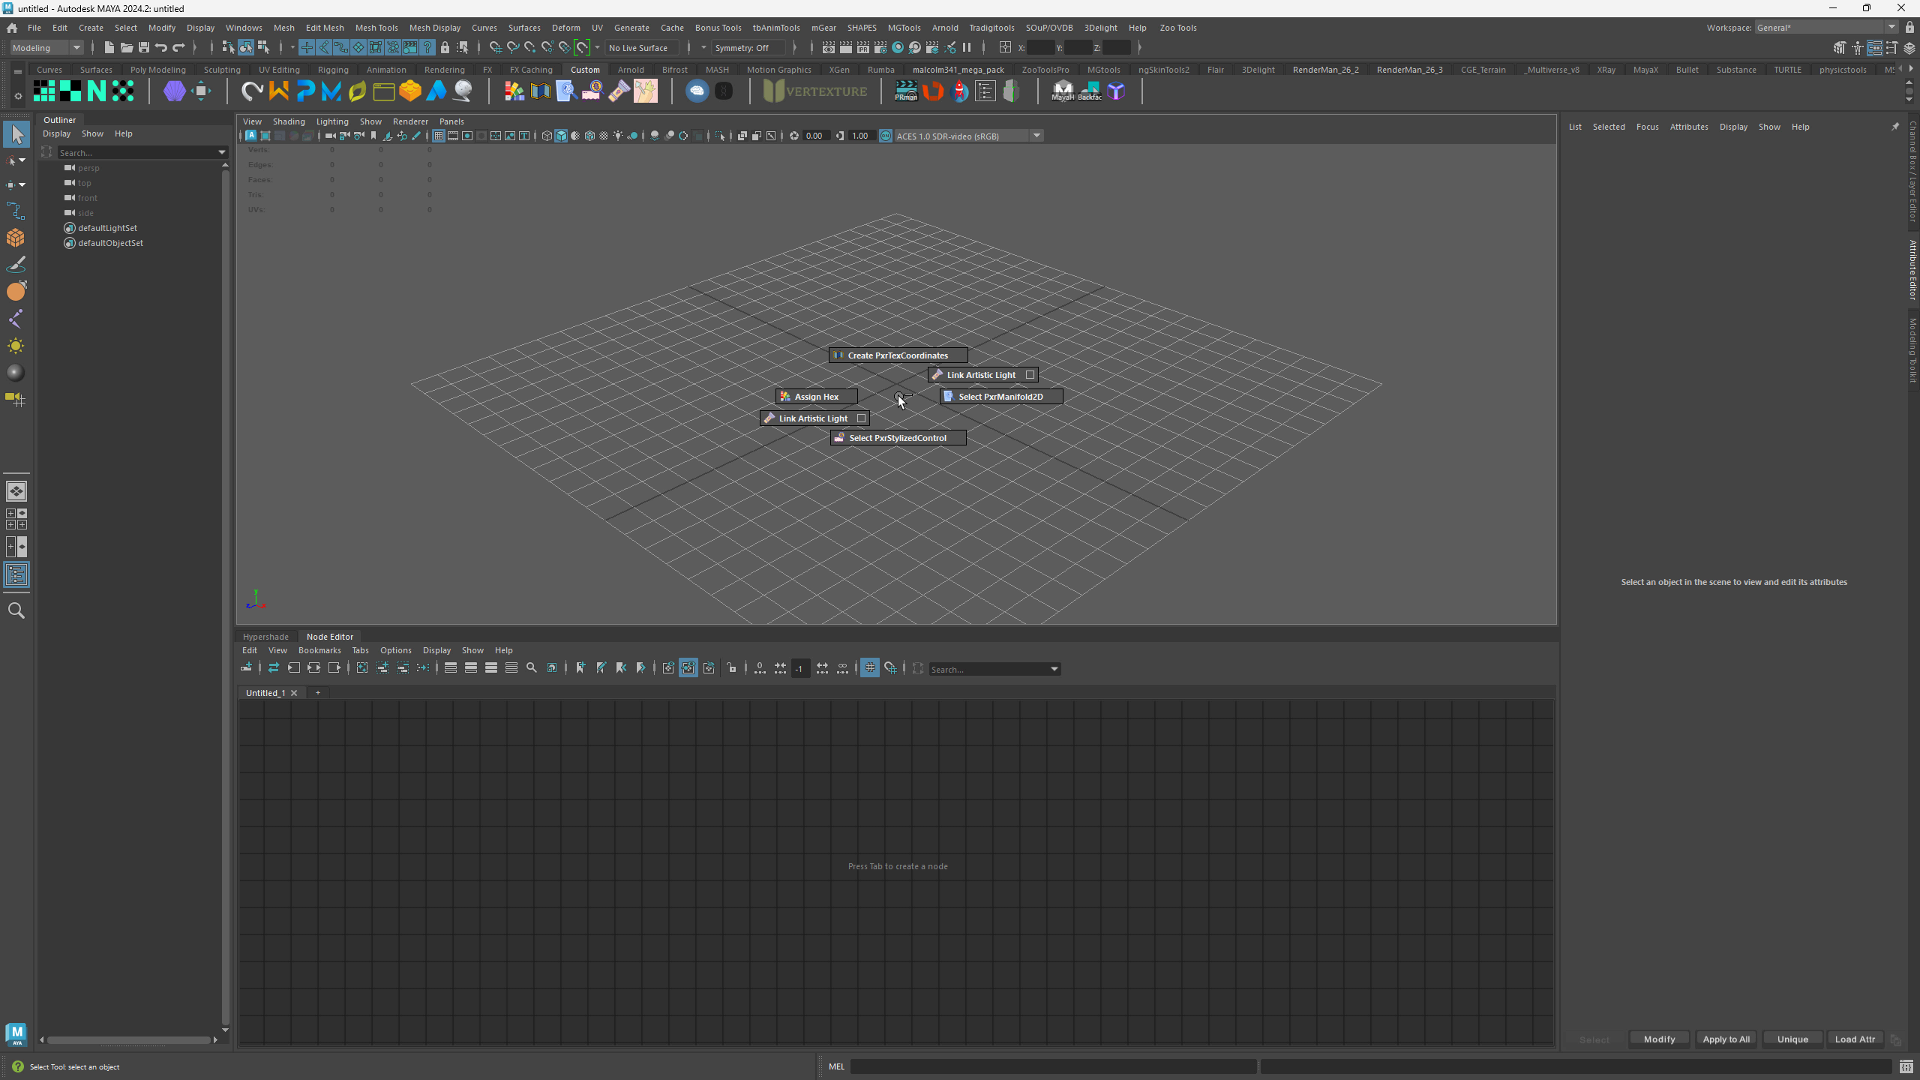Open the search magnifier in left toolbox
This screenshot has width=1920, height=1080.
(16, 611)
